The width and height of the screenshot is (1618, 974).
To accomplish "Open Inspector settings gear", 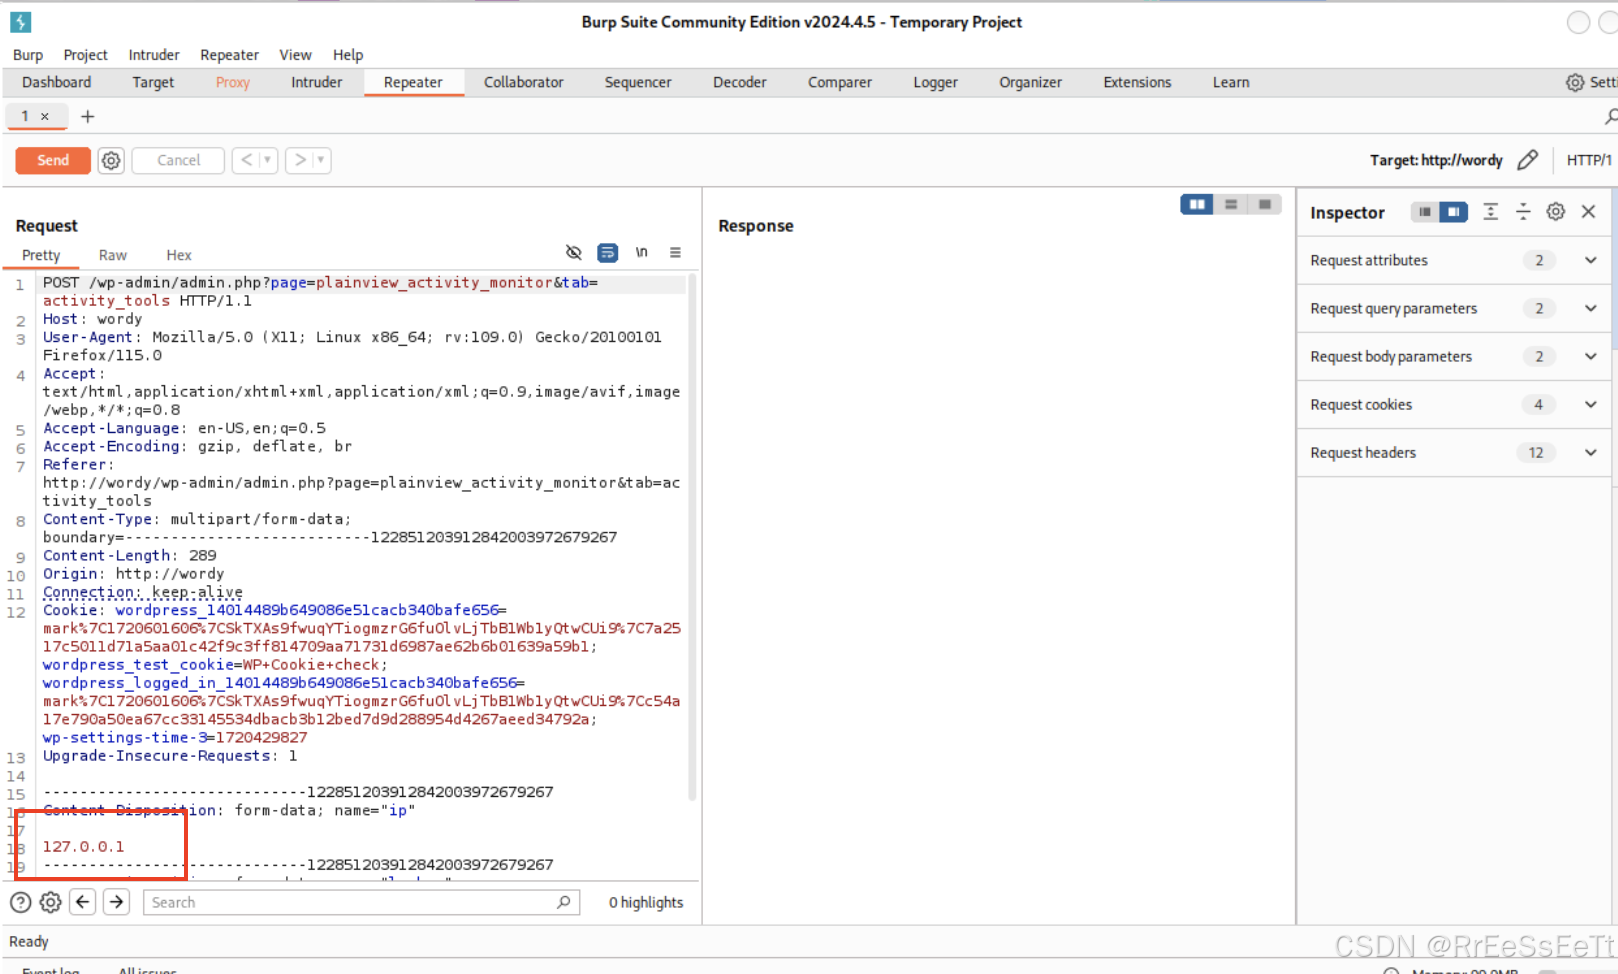I will coord(1555,211).
